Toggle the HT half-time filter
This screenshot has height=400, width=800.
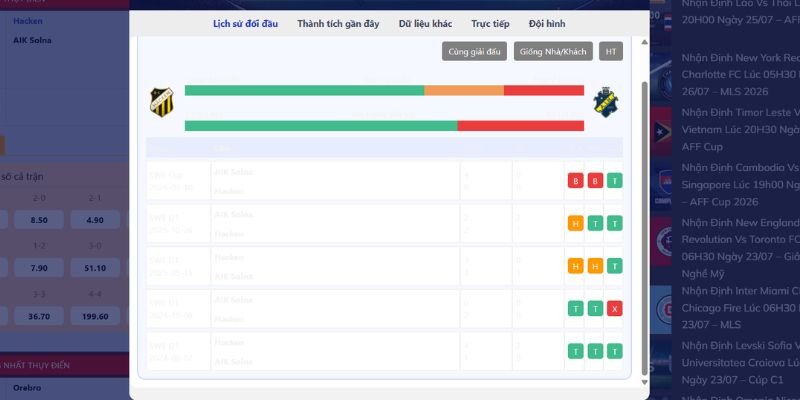[x=611, y=52]
